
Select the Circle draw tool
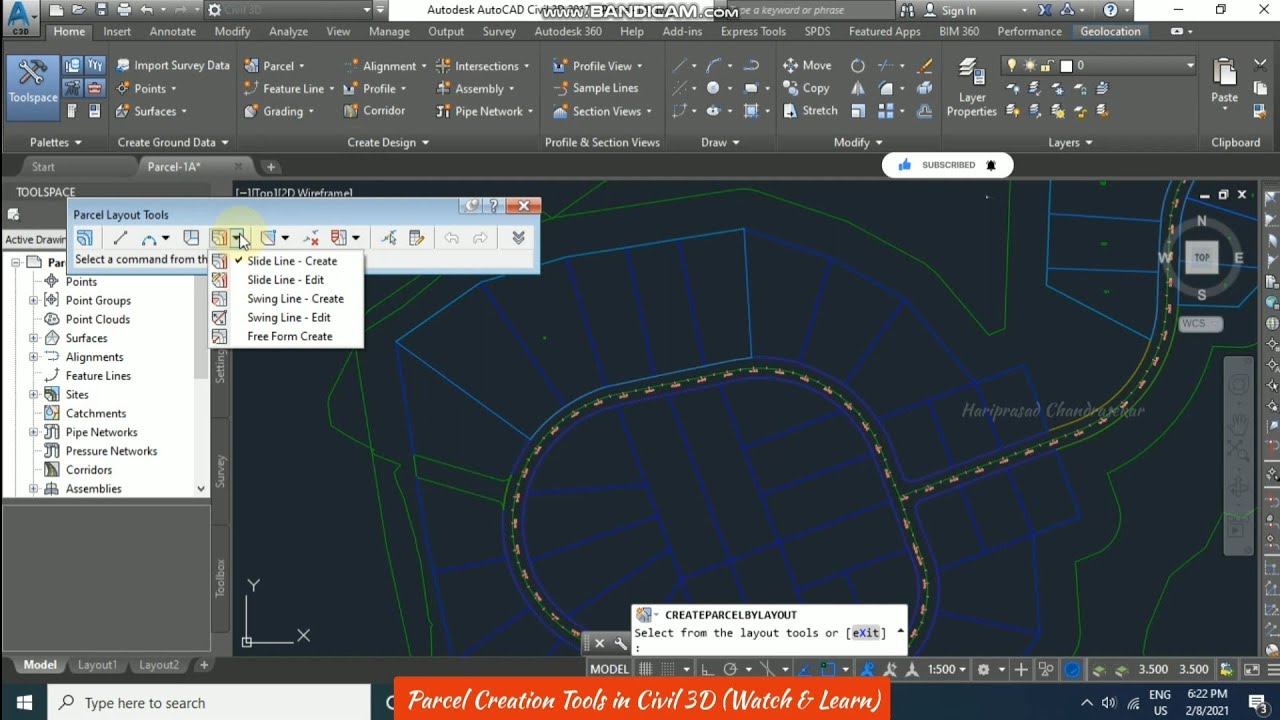(x=713, y=88)
